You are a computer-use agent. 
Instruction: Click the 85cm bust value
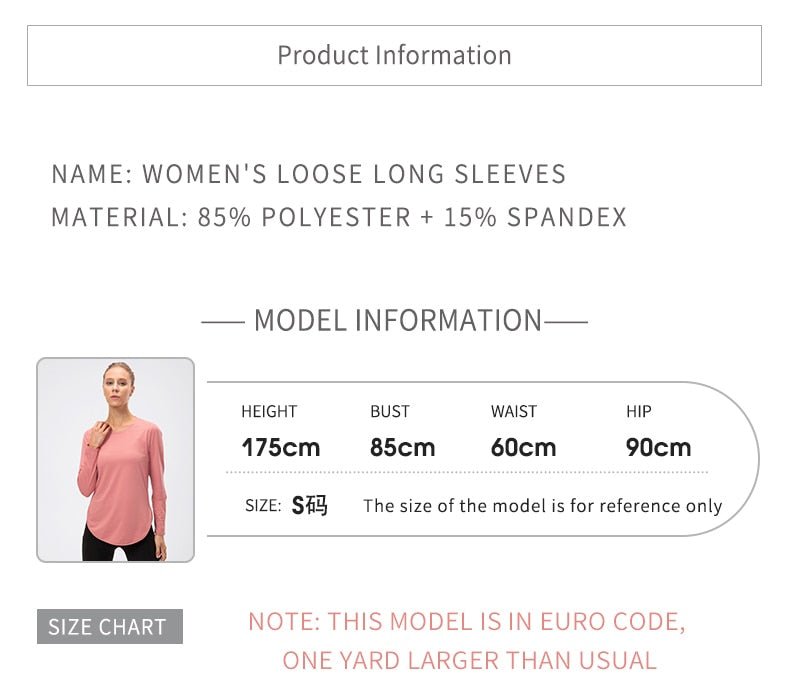tap(402, 447)
